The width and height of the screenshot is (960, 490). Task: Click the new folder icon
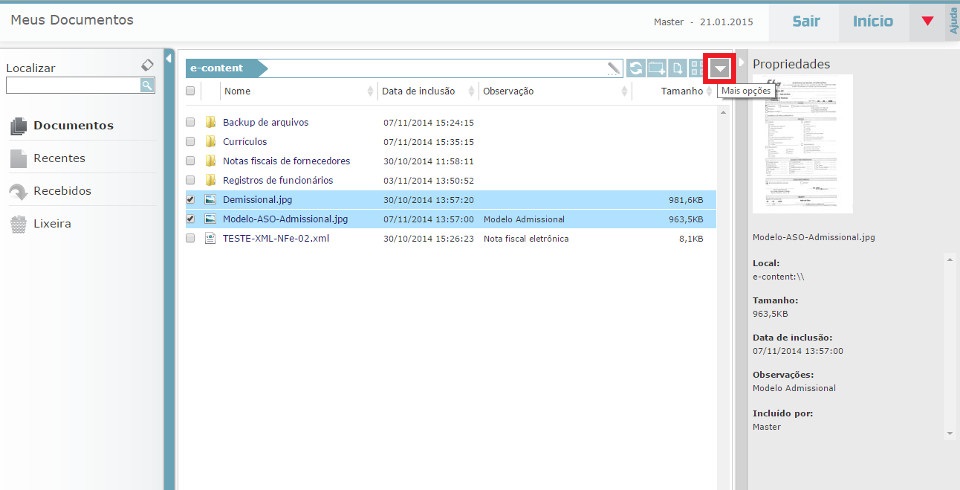tap(657, 68)
